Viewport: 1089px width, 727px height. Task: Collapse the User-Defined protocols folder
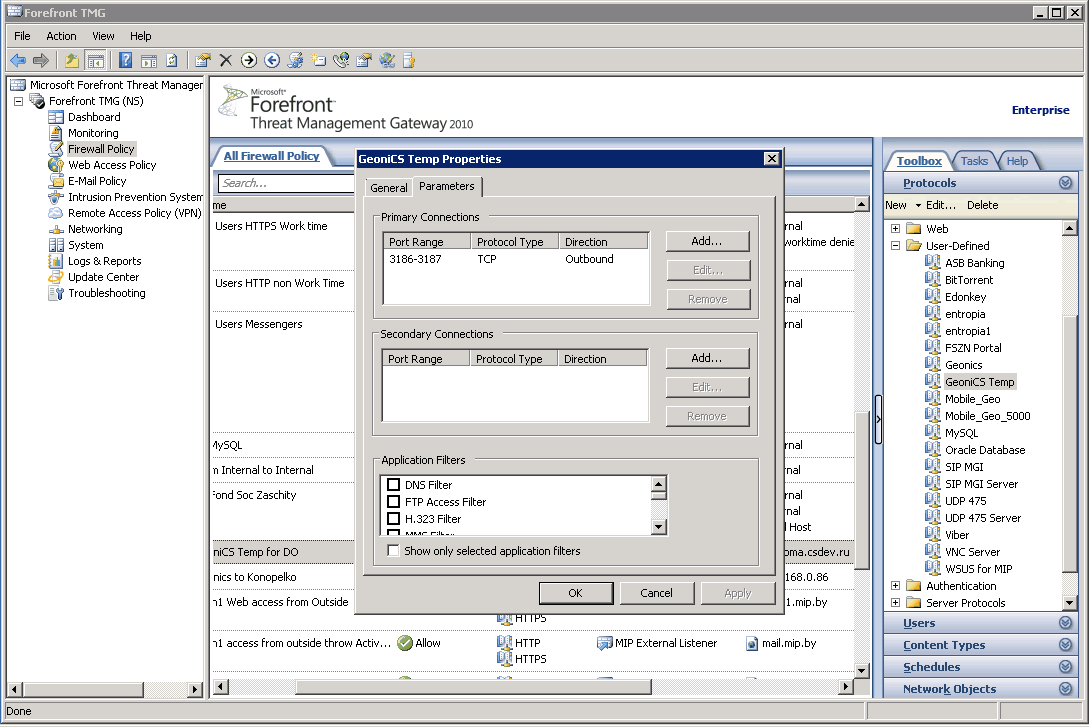coord(895,246)
